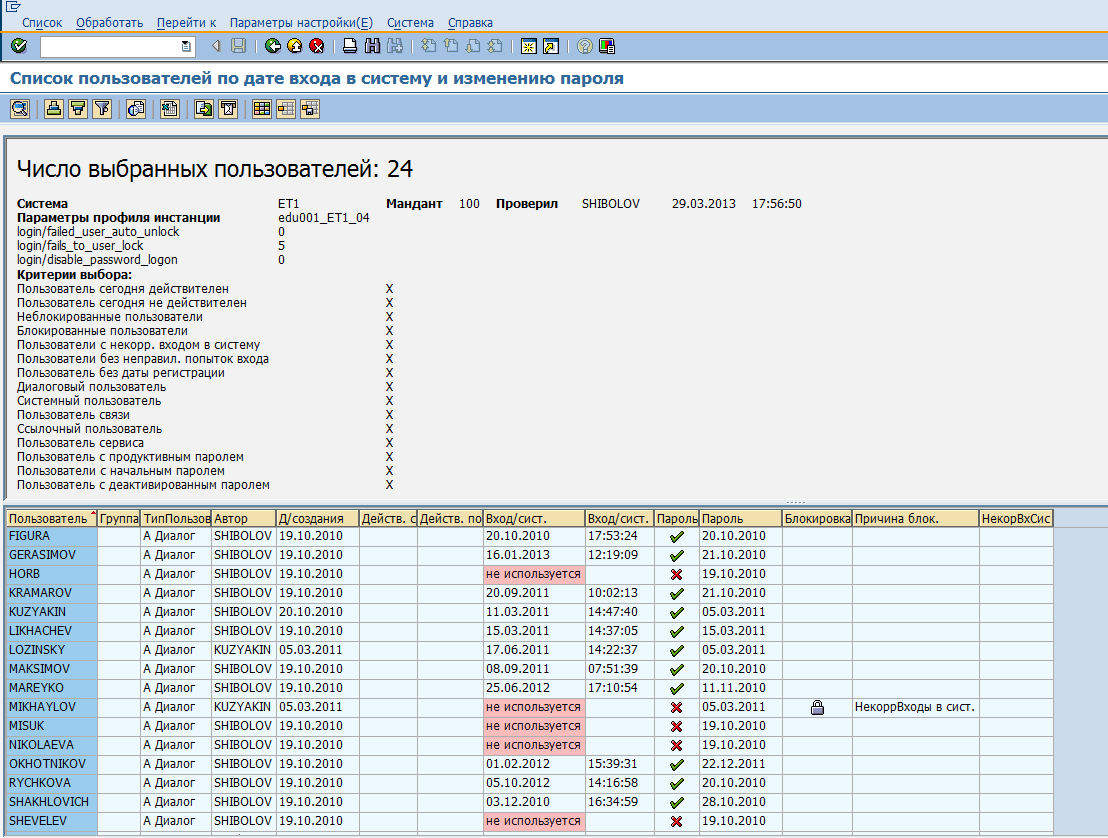Click the green Back arrow
This screenshot has height=838, width=1108.
pyautogui.click(x=271, y=45)
